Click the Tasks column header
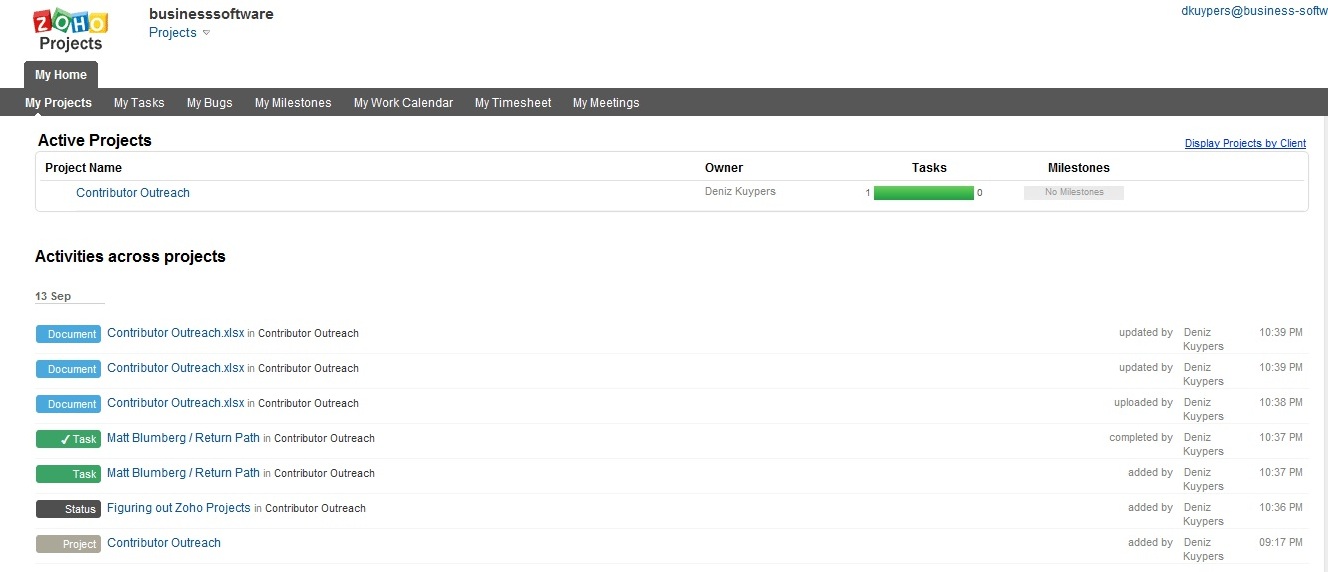 point(929,168)
